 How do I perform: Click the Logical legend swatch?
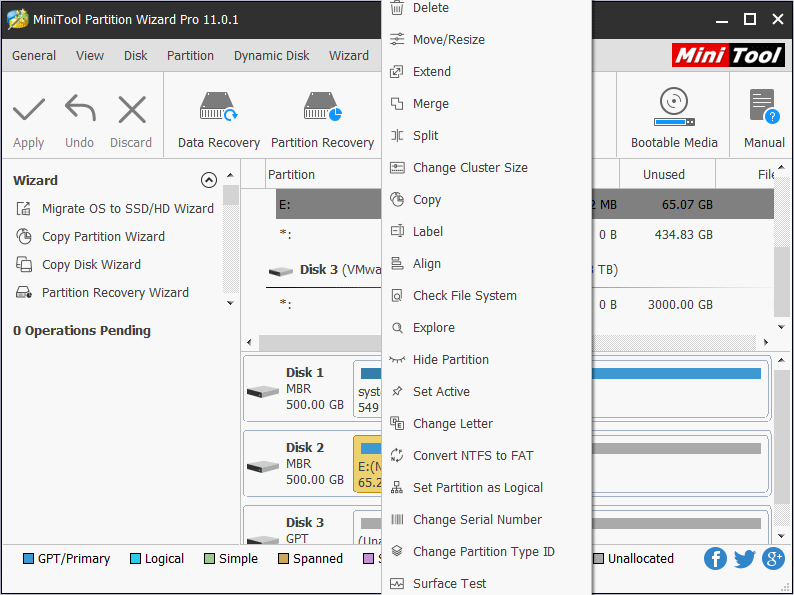[x=135, y=559]
